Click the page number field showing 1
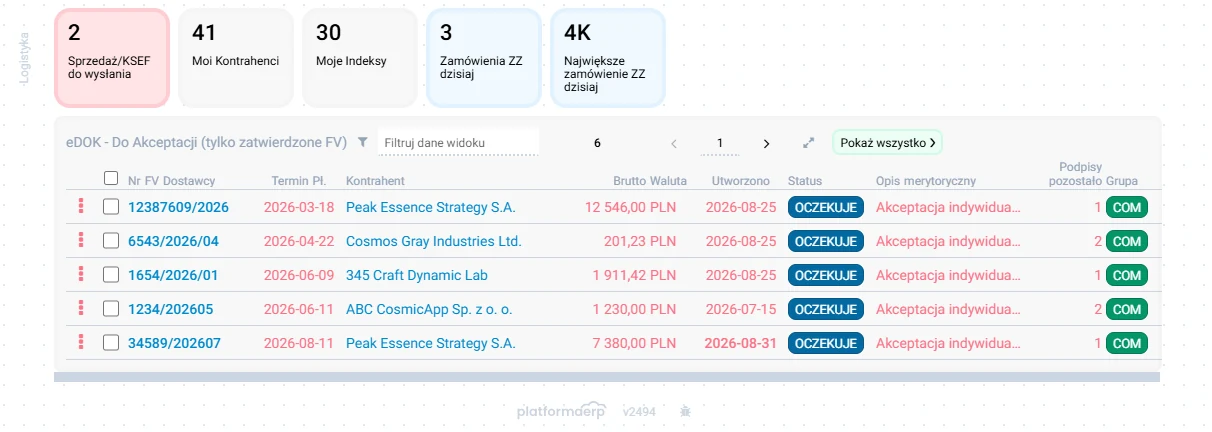This screenshot has height=432, width=1212. 720,143
